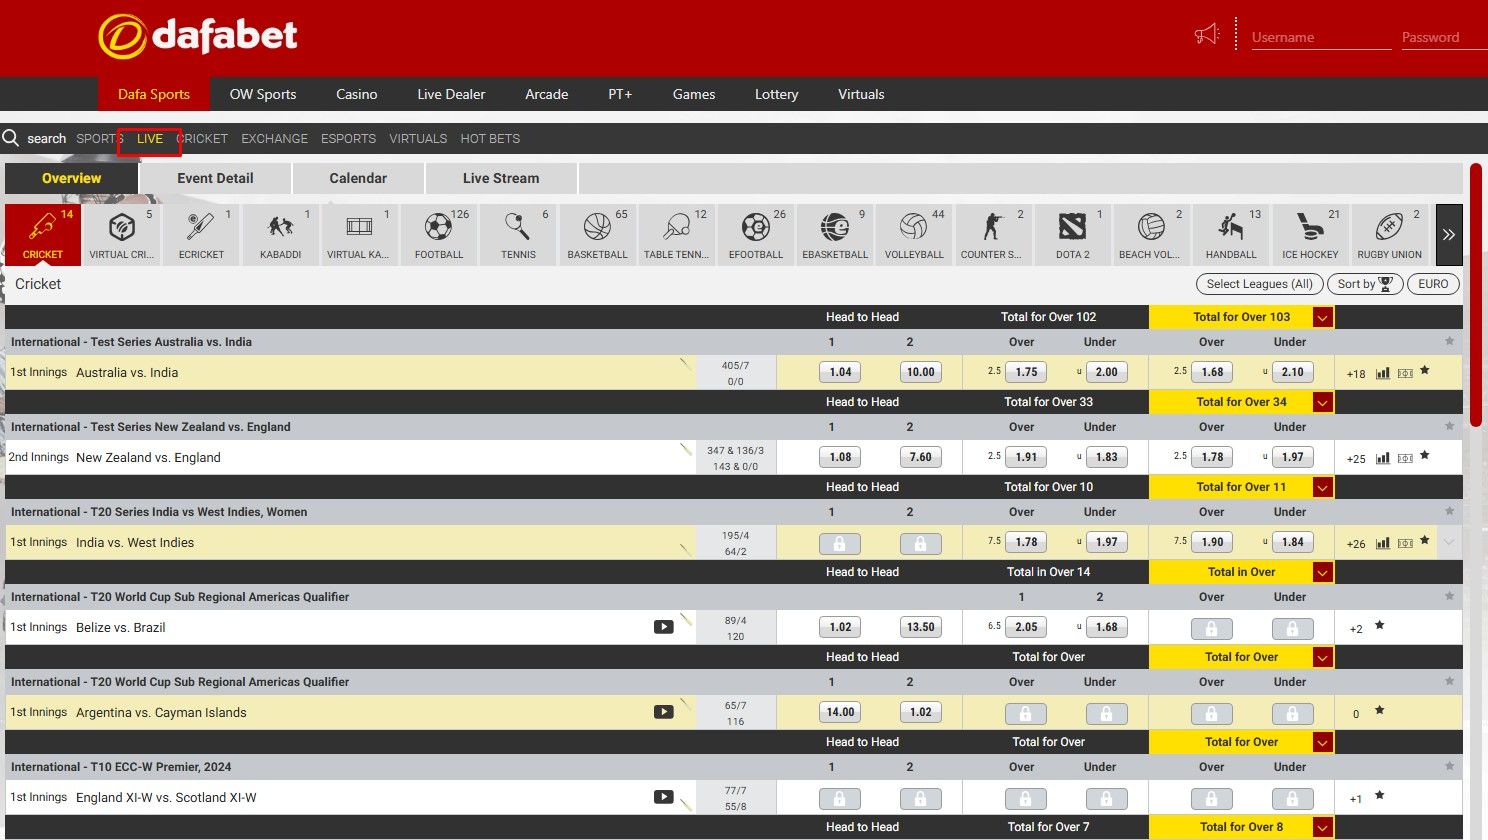
Task: Click the Username input field
Action: 1320,37
